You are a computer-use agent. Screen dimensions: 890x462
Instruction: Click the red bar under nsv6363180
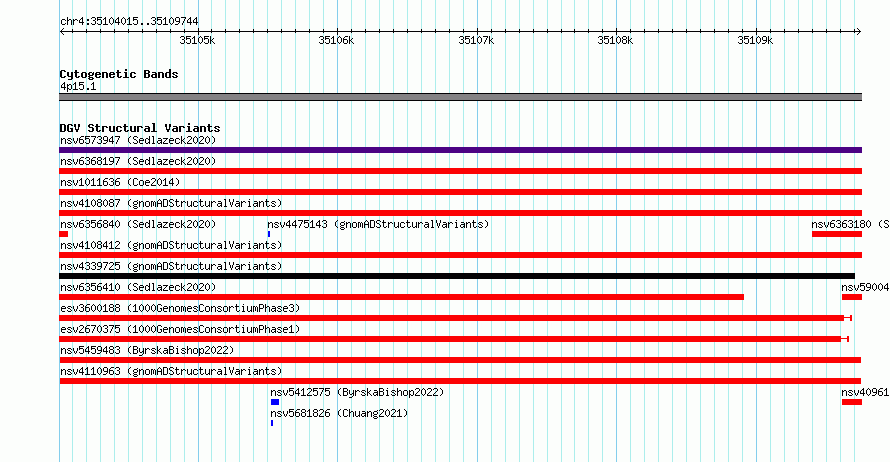click(837, 234)
